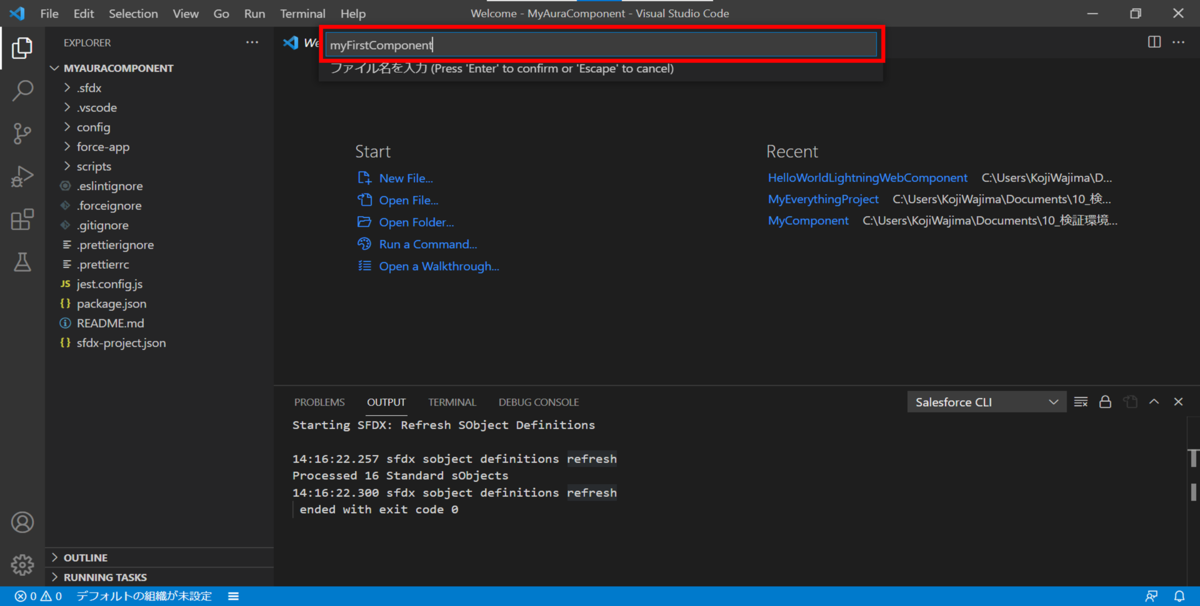Open the Explorer view in activity bar
This screenshot has height=606, width=1200.
(22, 48)
